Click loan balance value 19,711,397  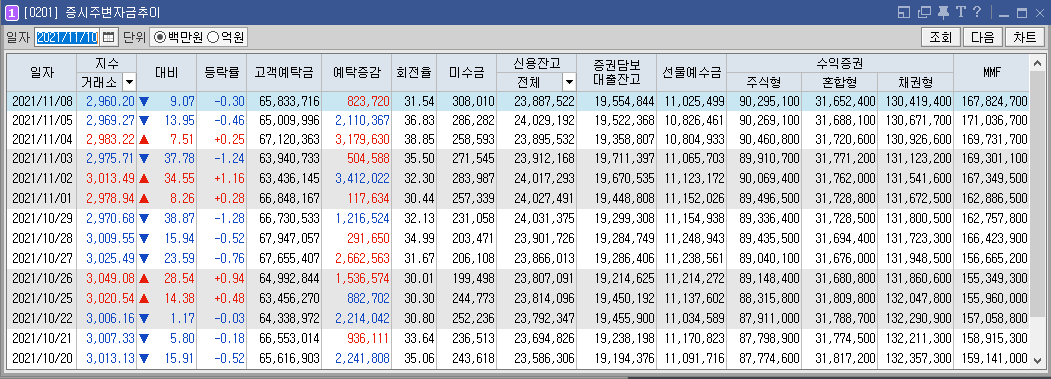(x=625, y=160)
